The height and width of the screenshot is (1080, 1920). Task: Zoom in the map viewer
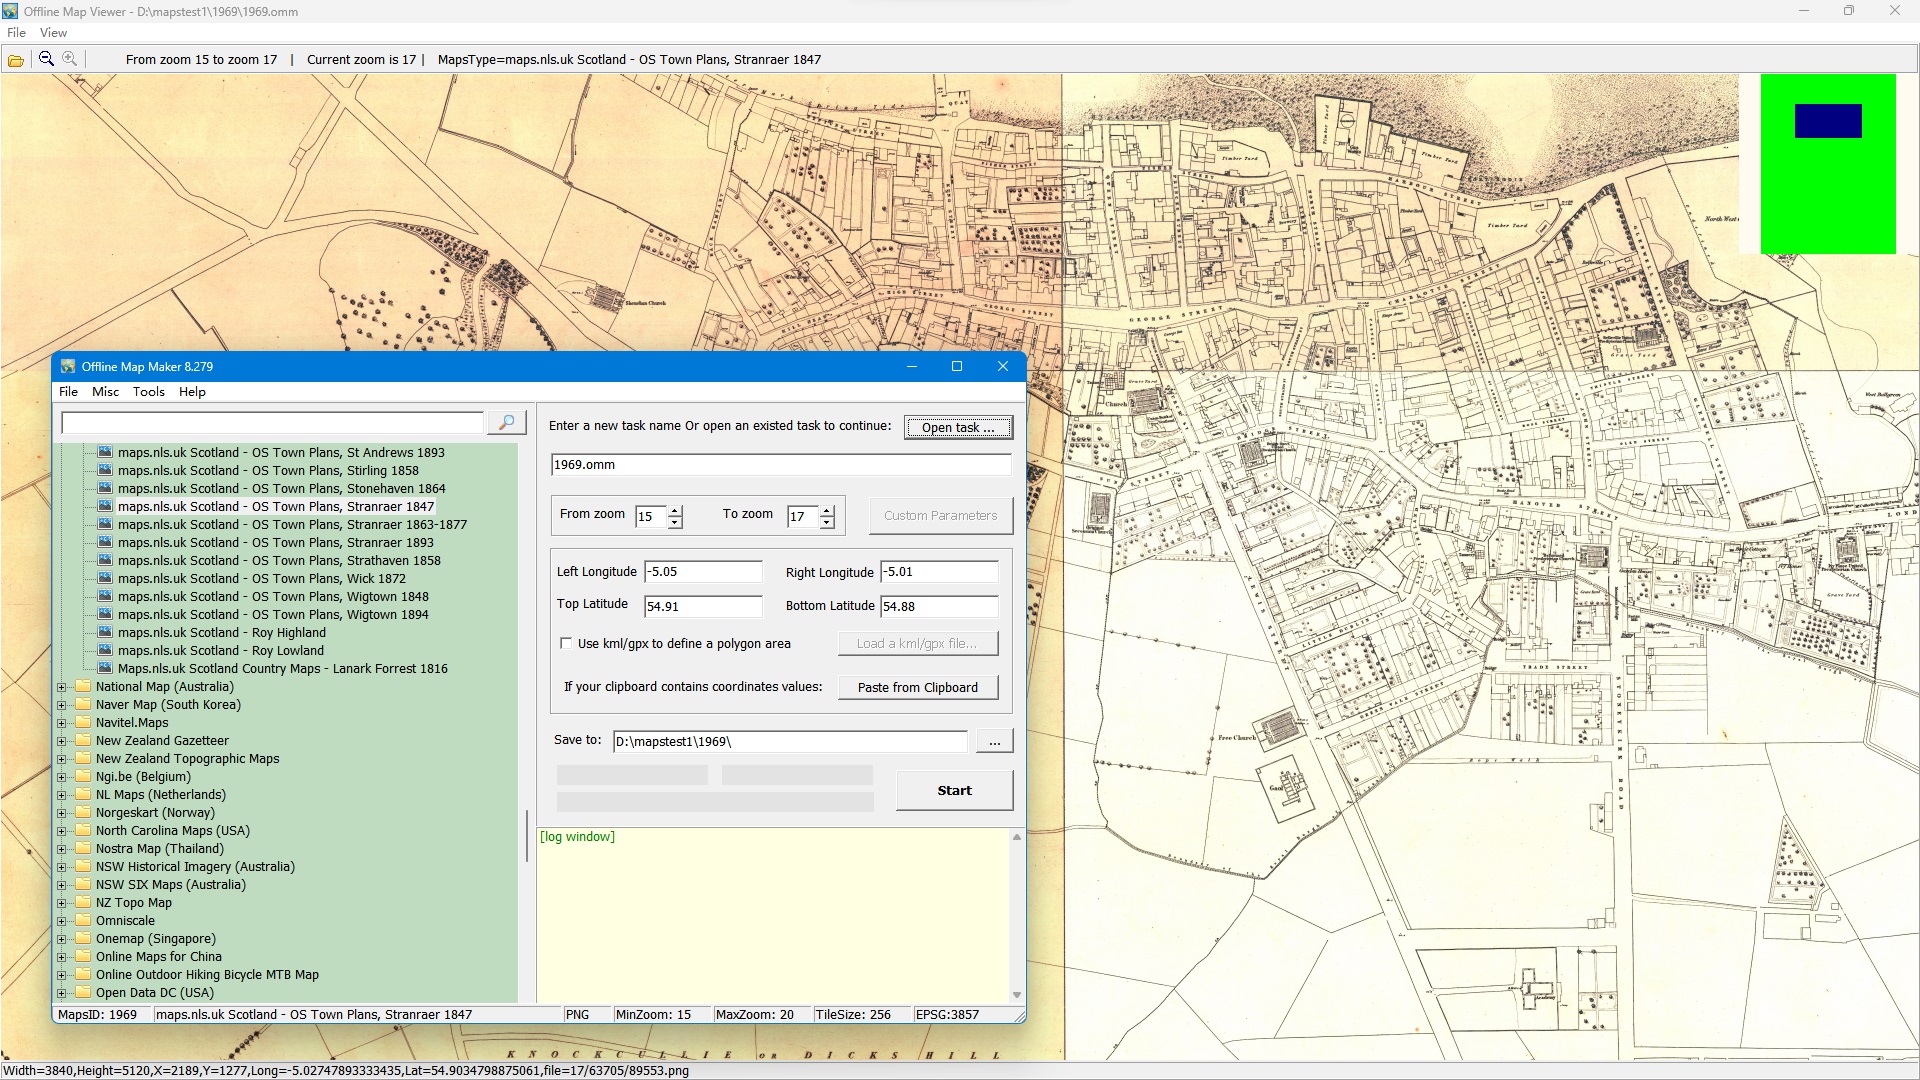point(70,60)
